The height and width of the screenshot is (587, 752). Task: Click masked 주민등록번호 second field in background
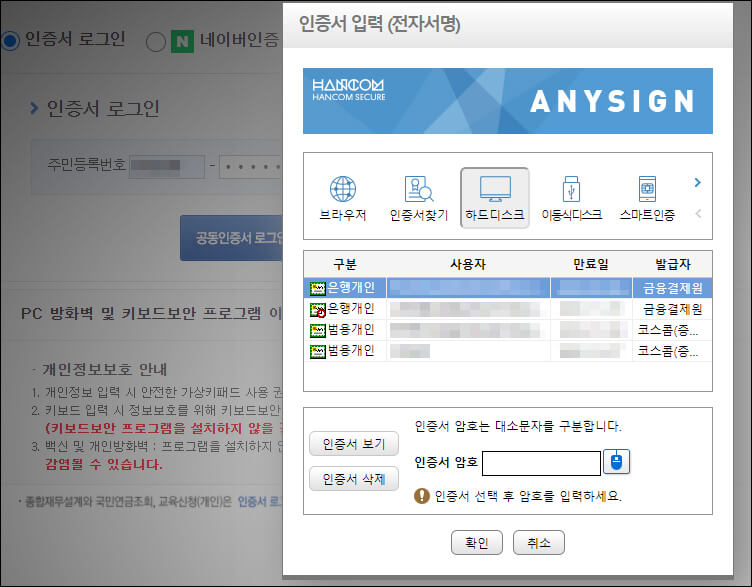(251, 166)
